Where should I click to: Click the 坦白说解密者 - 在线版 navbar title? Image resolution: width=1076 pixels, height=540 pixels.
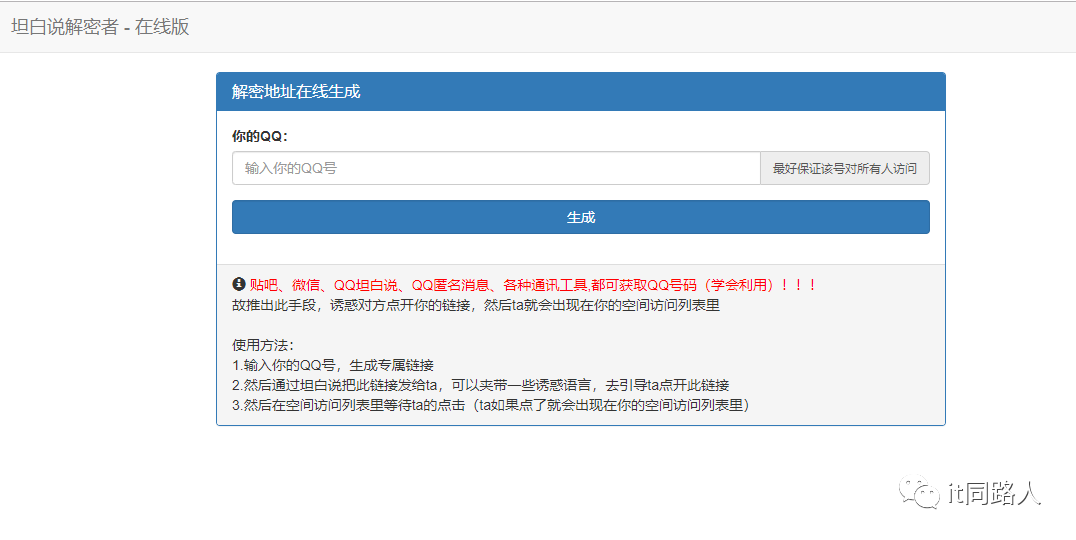coord(100,27)
